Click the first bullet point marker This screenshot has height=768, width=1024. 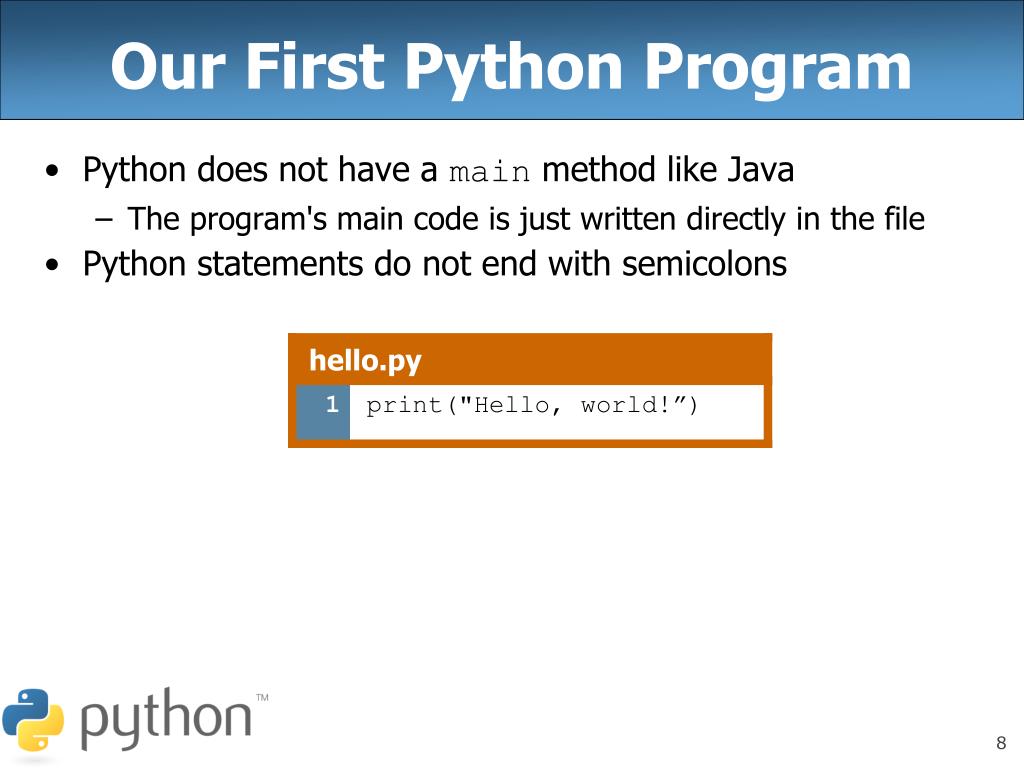pos(52,171)
